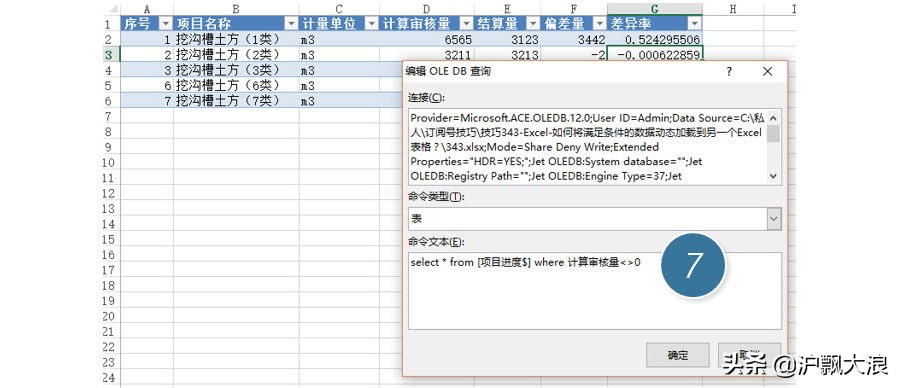This screenshot has height=388, width=900.
Task: Click the help question mark in dialog title
Action: pos(729,72)
